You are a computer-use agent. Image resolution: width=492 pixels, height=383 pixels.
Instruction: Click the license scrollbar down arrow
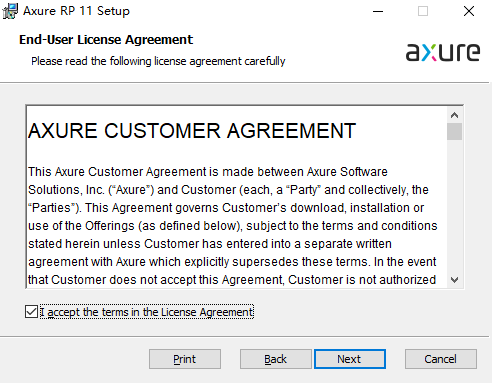[454, 280]
